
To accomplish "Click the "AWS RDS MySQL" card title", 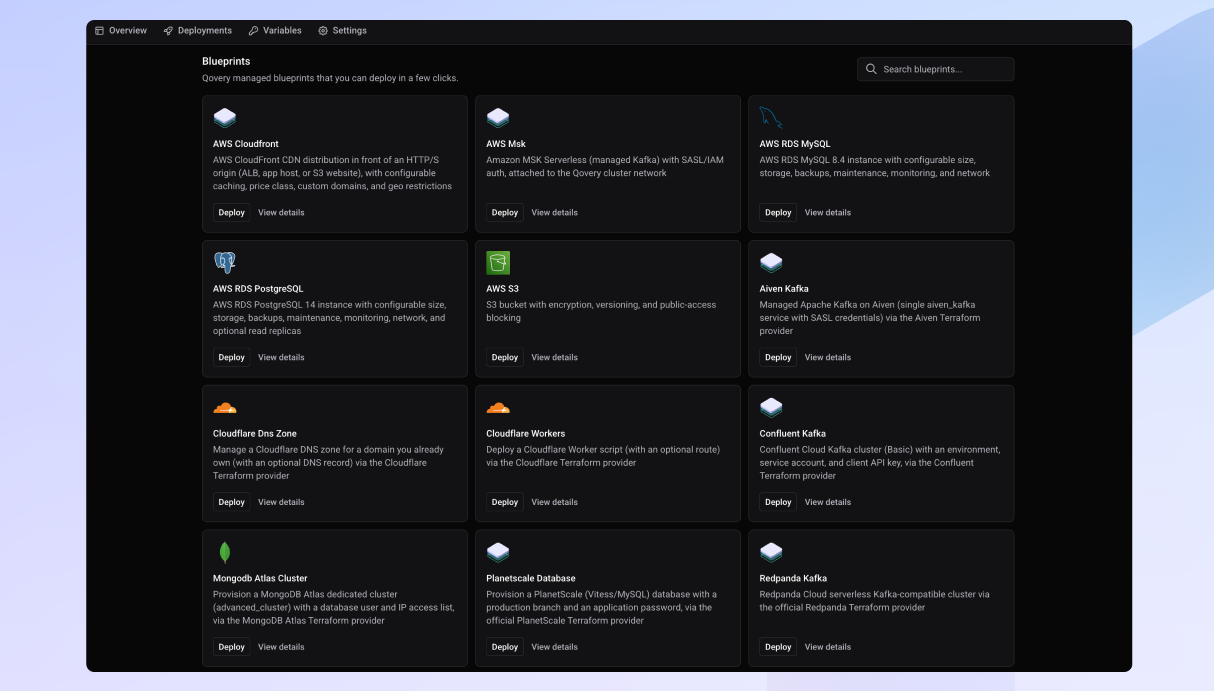I will pos(795,144).
